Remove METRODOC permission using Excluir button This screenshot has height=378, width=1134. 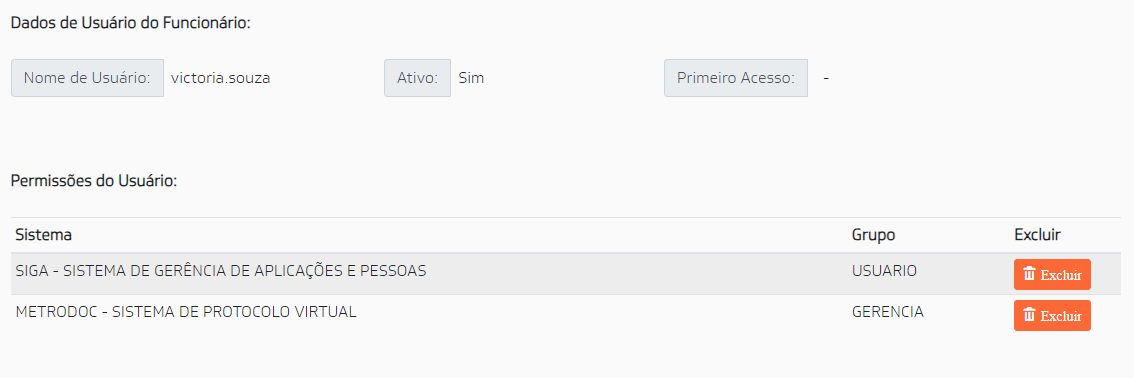pyautogui.click(x=1052, y=316)
